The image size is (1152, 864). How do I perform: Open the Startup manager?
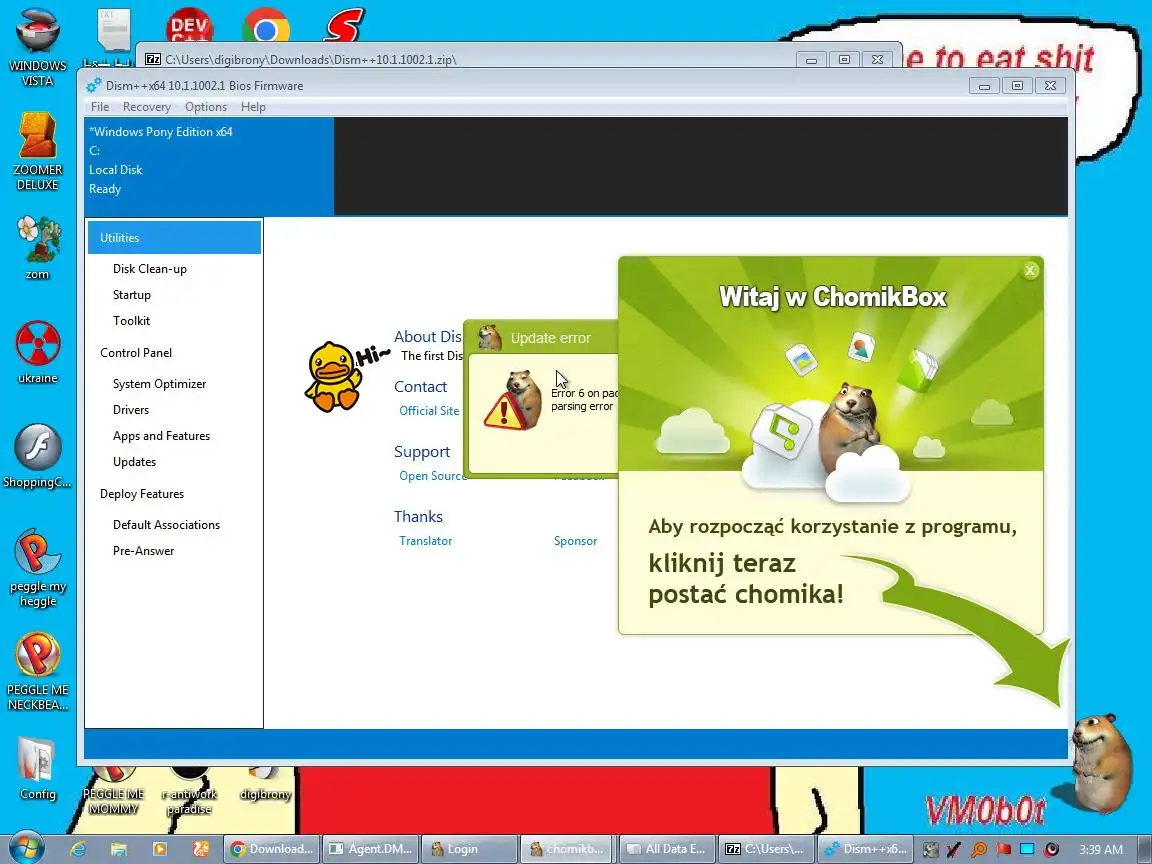pos(132,295)
